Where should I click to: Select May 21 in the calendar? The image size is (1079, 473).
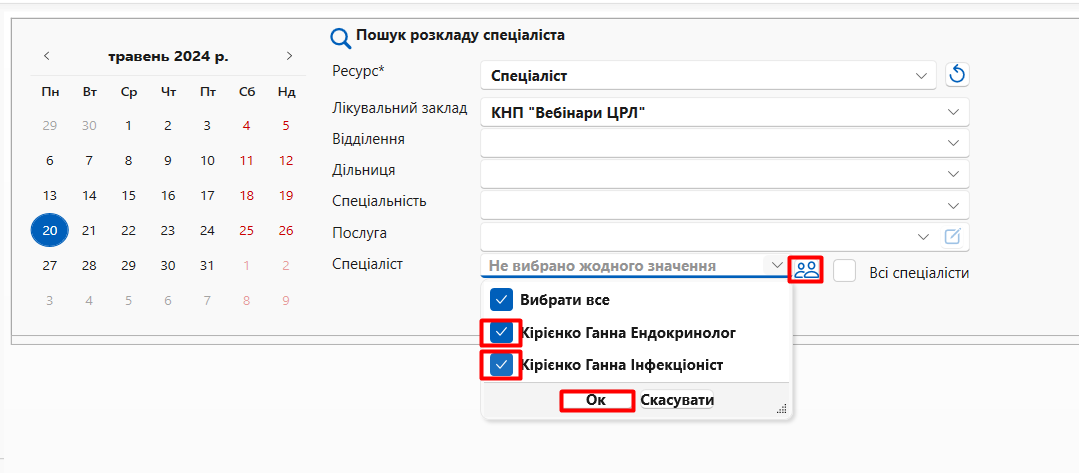click(x=89, y=230)
